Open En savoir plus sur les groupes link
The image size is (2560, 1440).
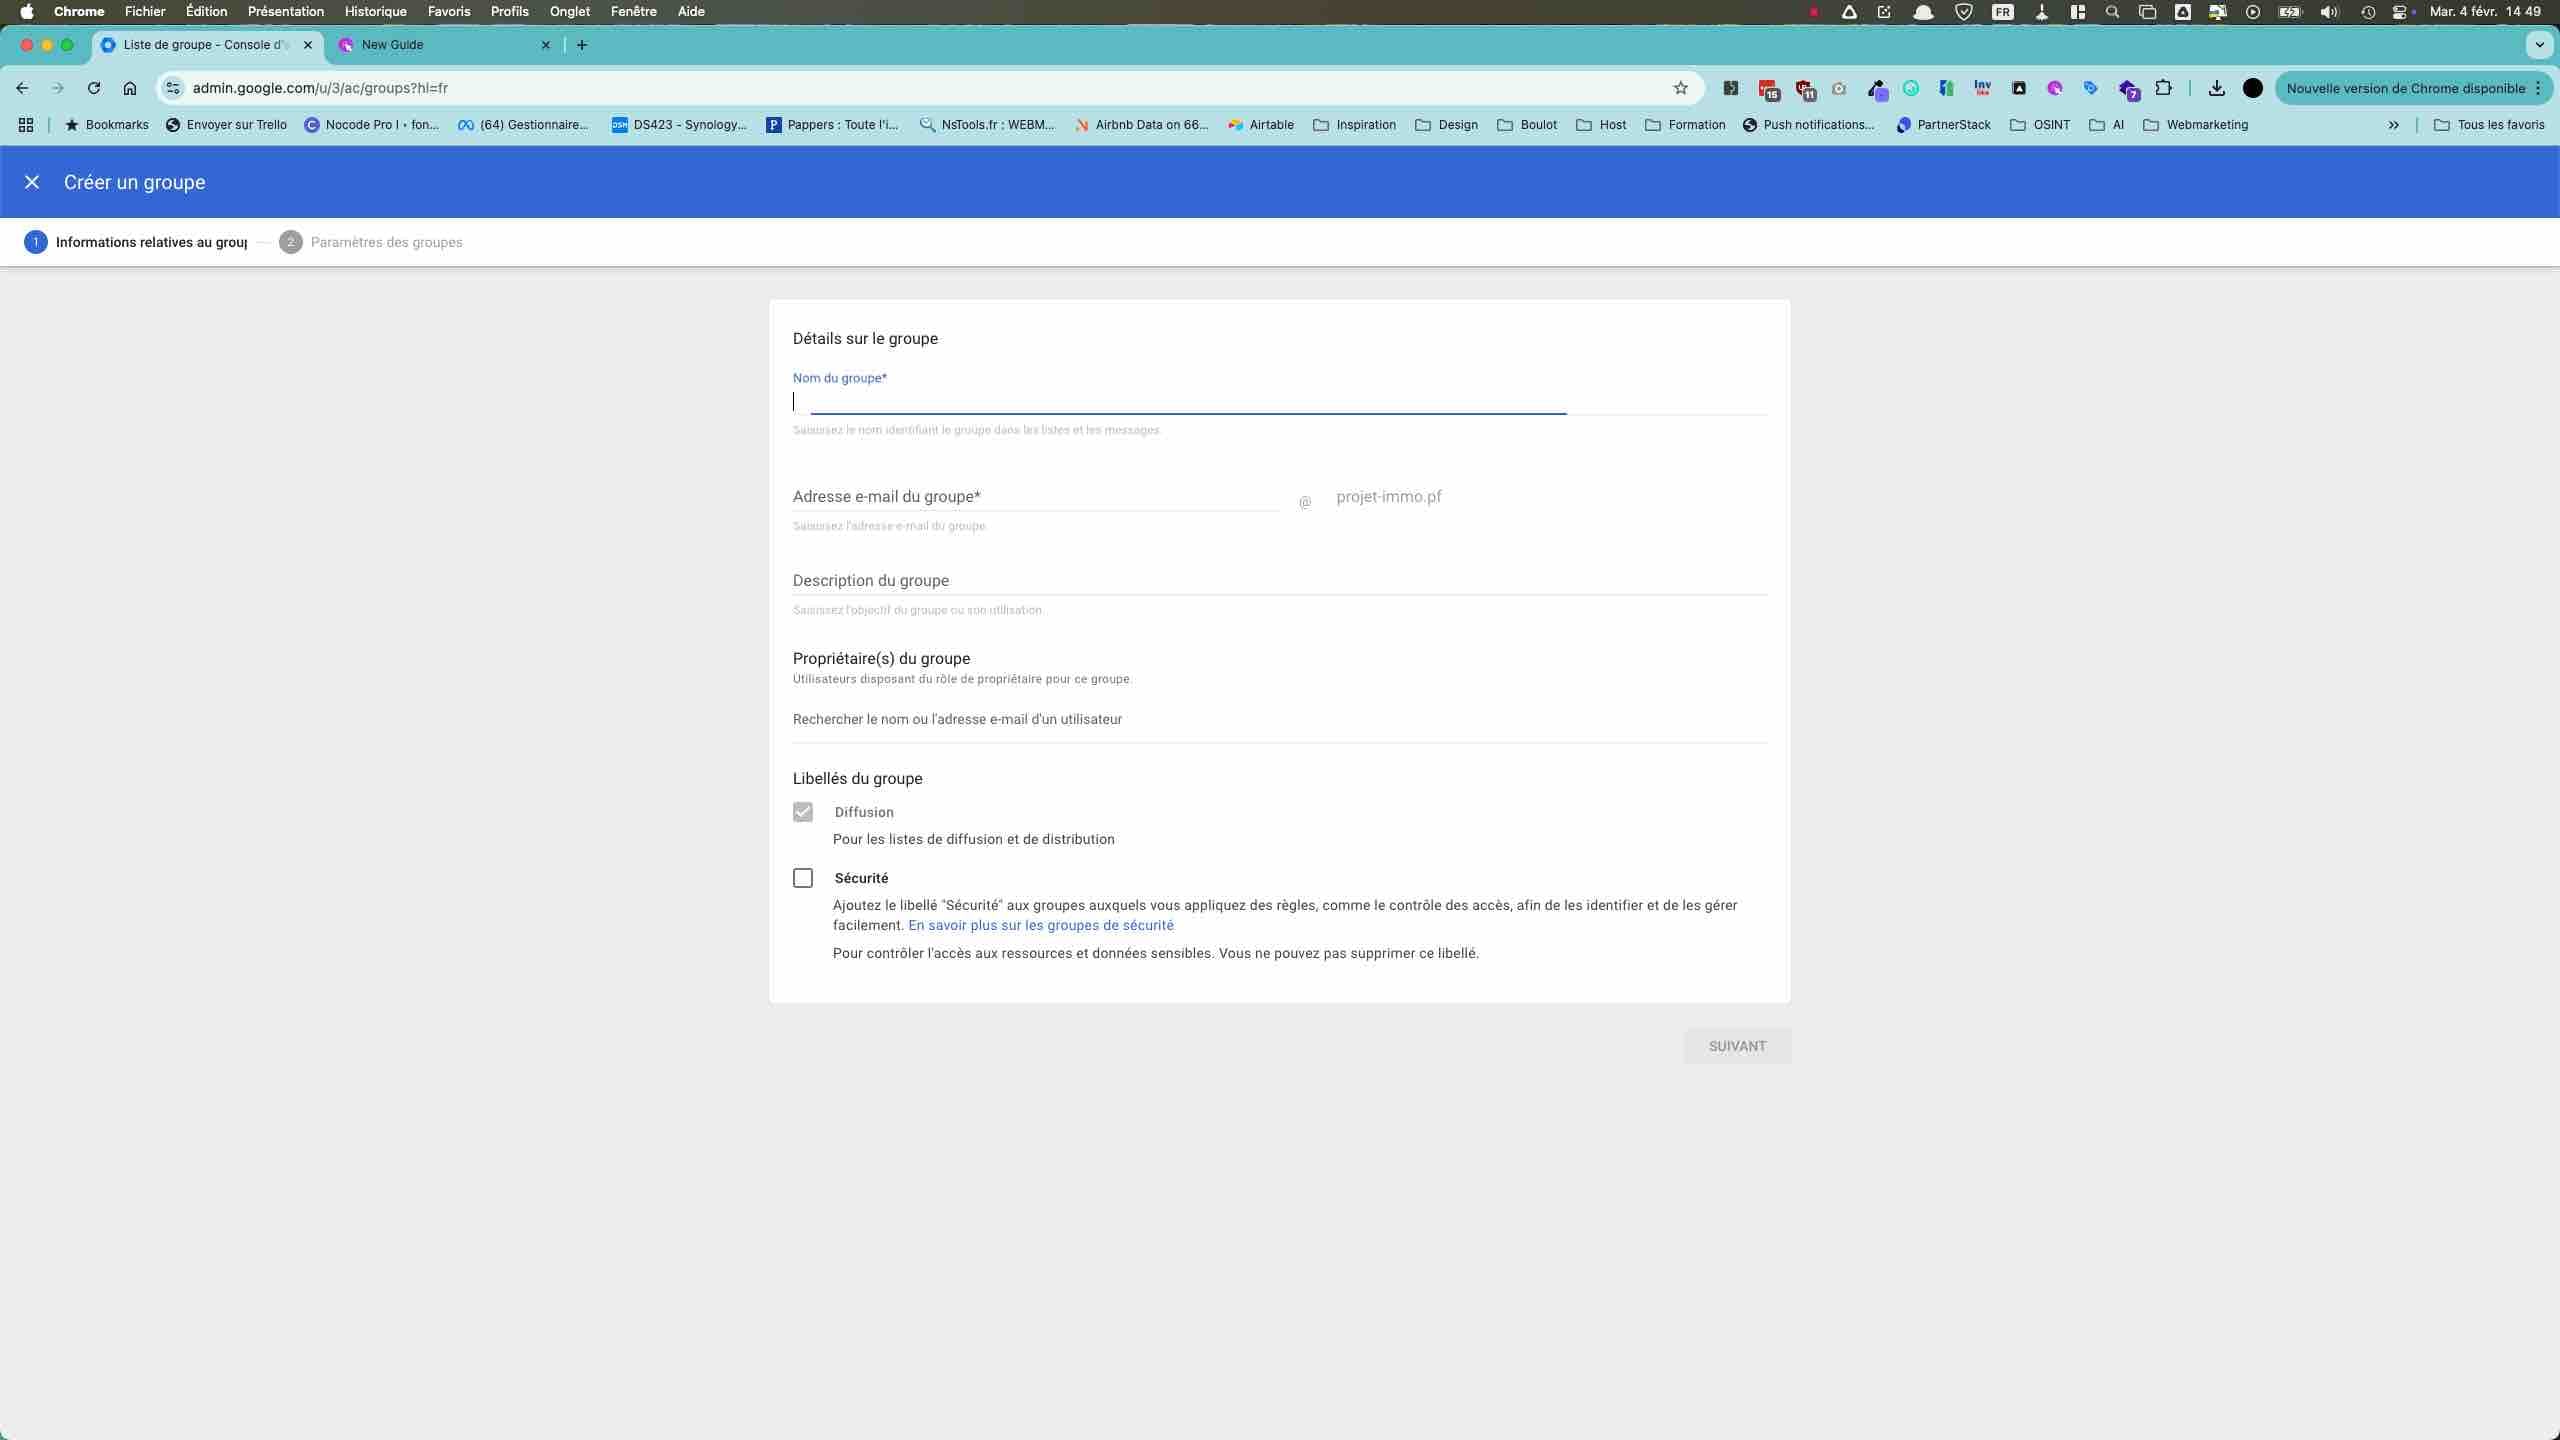[1040, 925]
